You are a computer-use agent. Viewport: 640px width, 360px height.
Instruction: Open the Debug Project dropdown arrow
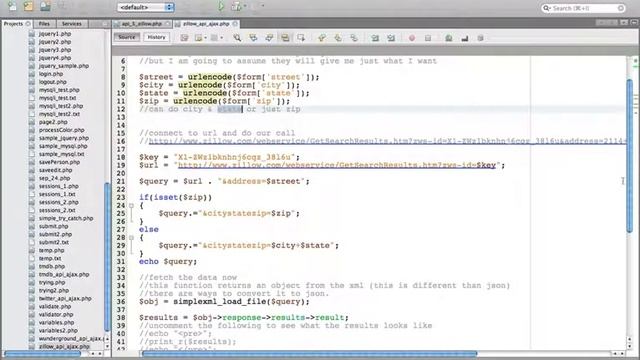point(244,6)
